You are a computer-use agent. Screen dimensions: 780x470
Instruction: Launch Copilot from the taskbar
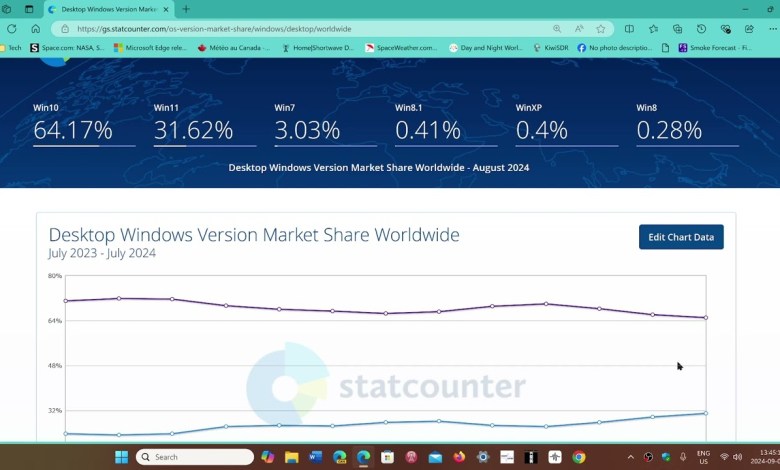pos(268,457)
